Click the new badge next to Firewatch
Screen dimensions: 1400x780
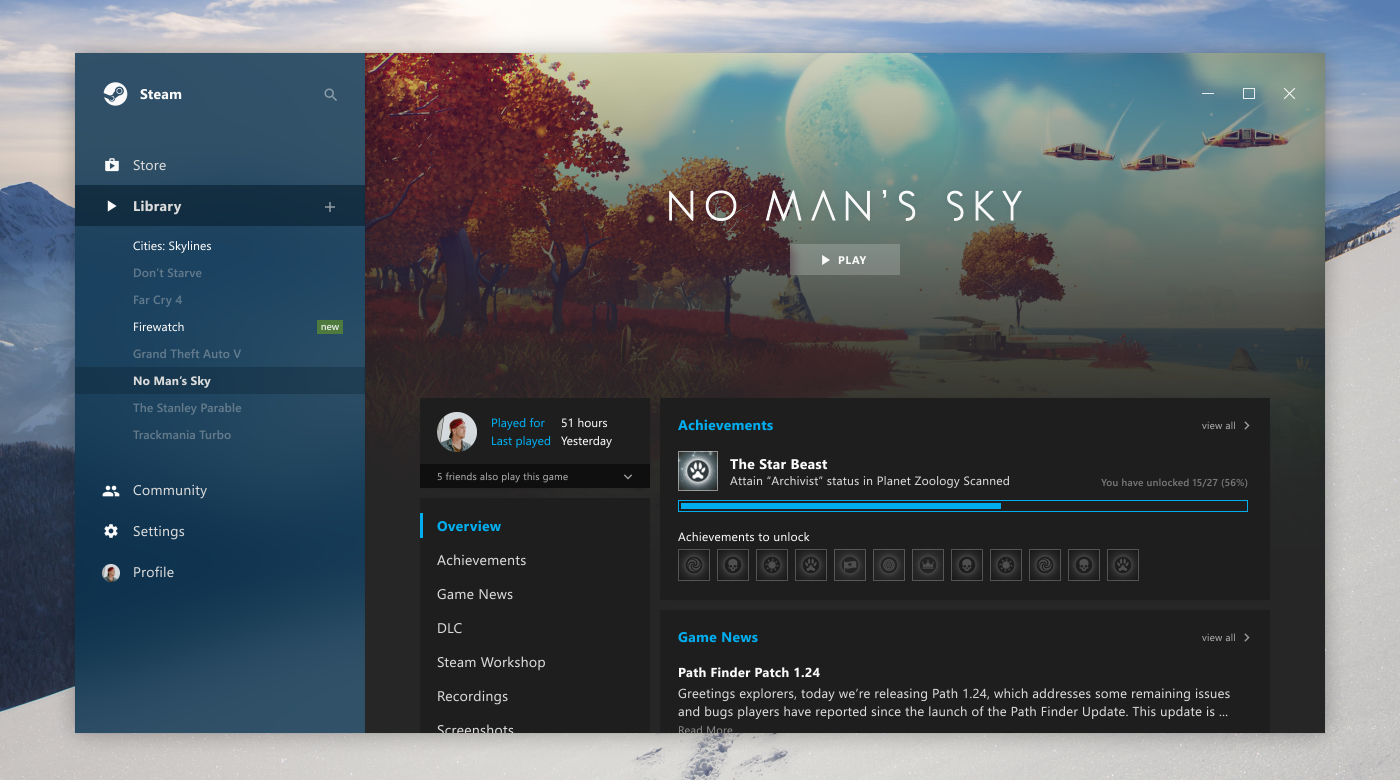tap(330, 327)
